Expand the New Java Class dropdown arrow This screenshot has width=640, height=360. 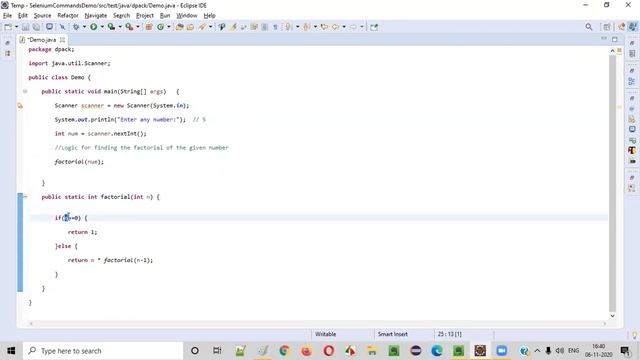point(169,27)
